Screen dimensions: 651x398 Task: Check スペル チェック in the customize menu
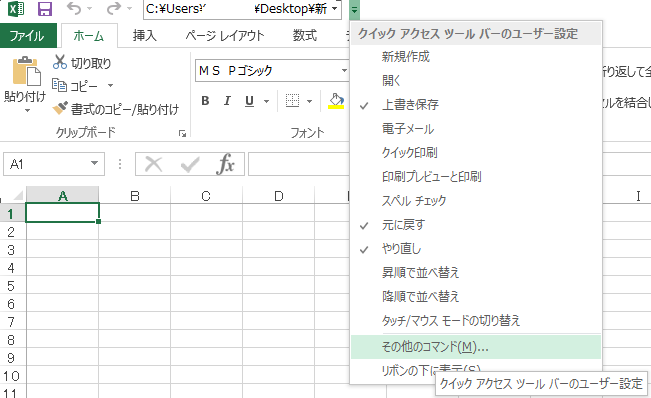[476, 201]
